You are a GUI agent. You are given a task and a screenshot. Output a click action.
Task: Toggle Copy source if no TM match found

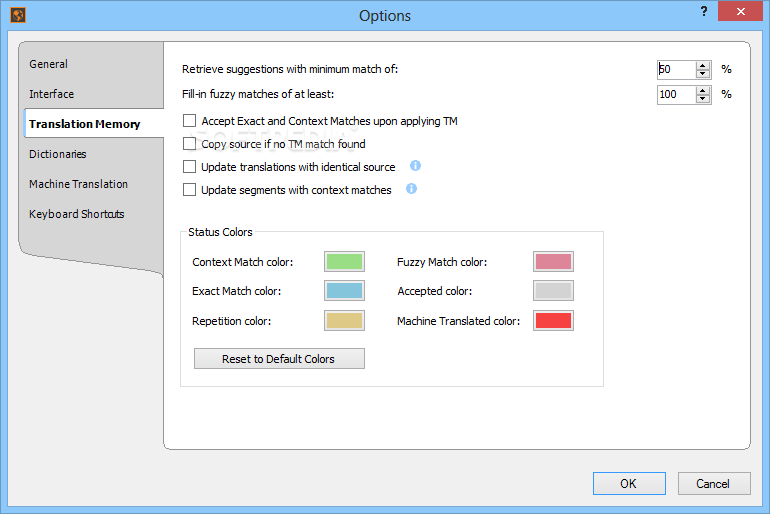[x=190, y=144]
